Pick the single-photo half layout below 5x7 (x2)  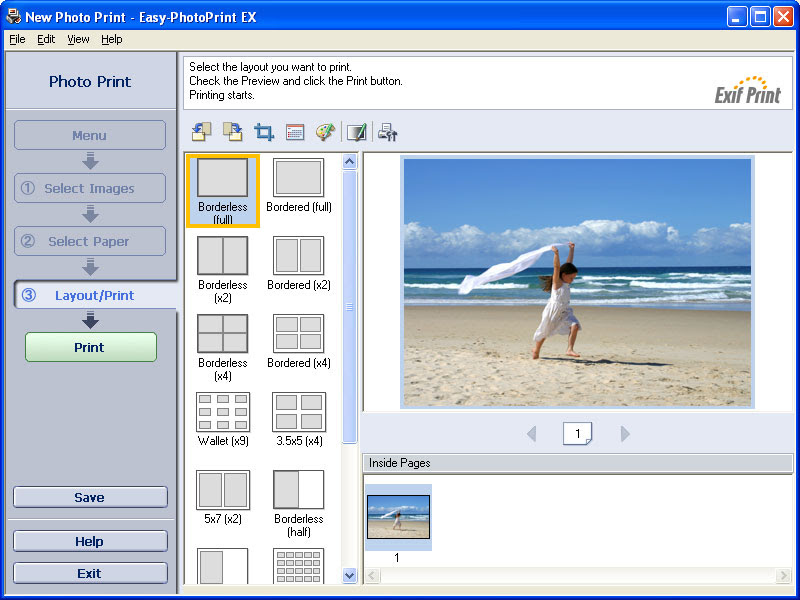pyautogui.click(x=223, y=566)
